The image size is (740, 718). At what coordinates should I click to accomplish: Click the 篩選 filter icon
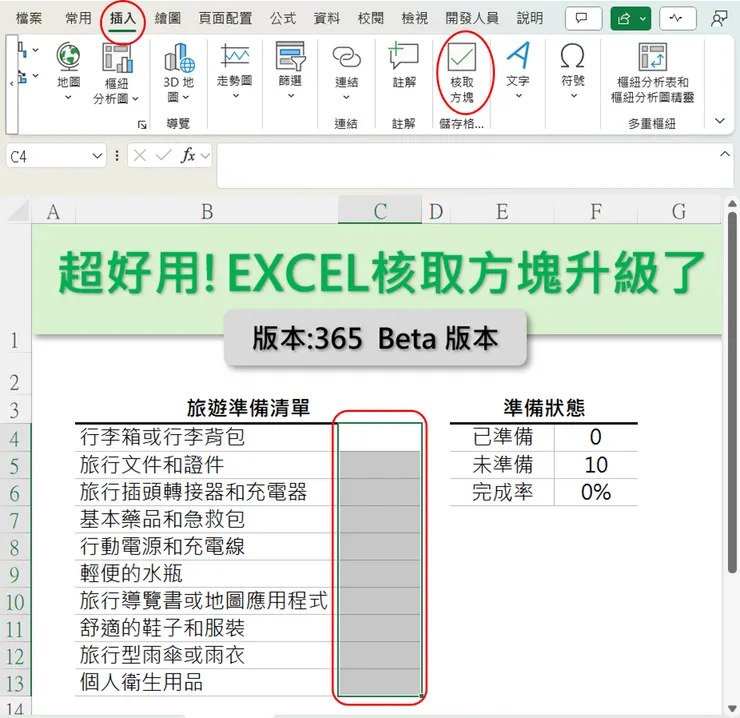click(290, 57)
